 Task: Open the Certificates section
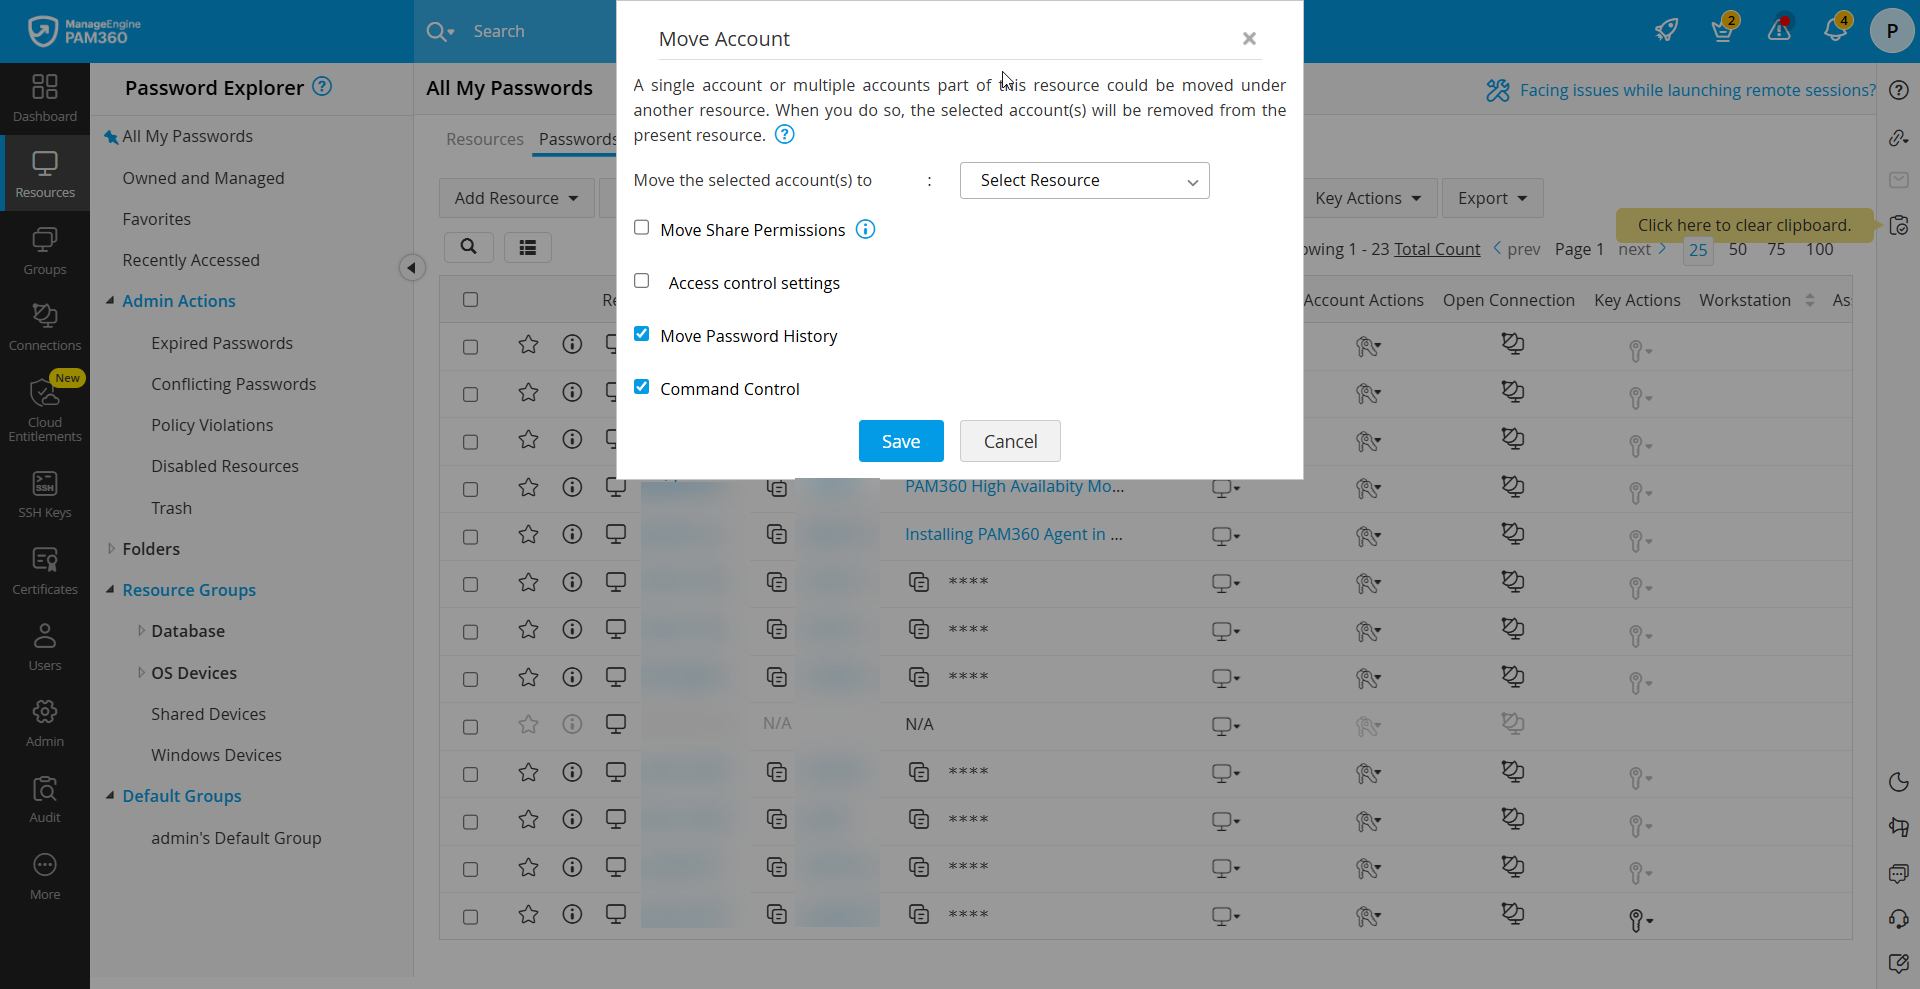(44, 569)
